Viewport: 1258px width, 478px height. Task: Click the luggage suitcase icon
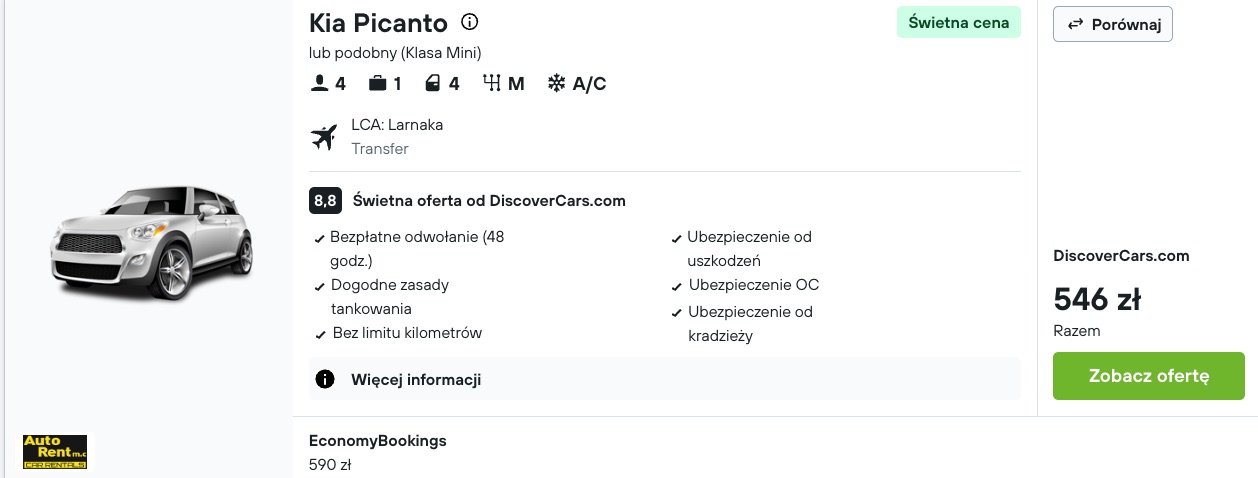(377, 84)
